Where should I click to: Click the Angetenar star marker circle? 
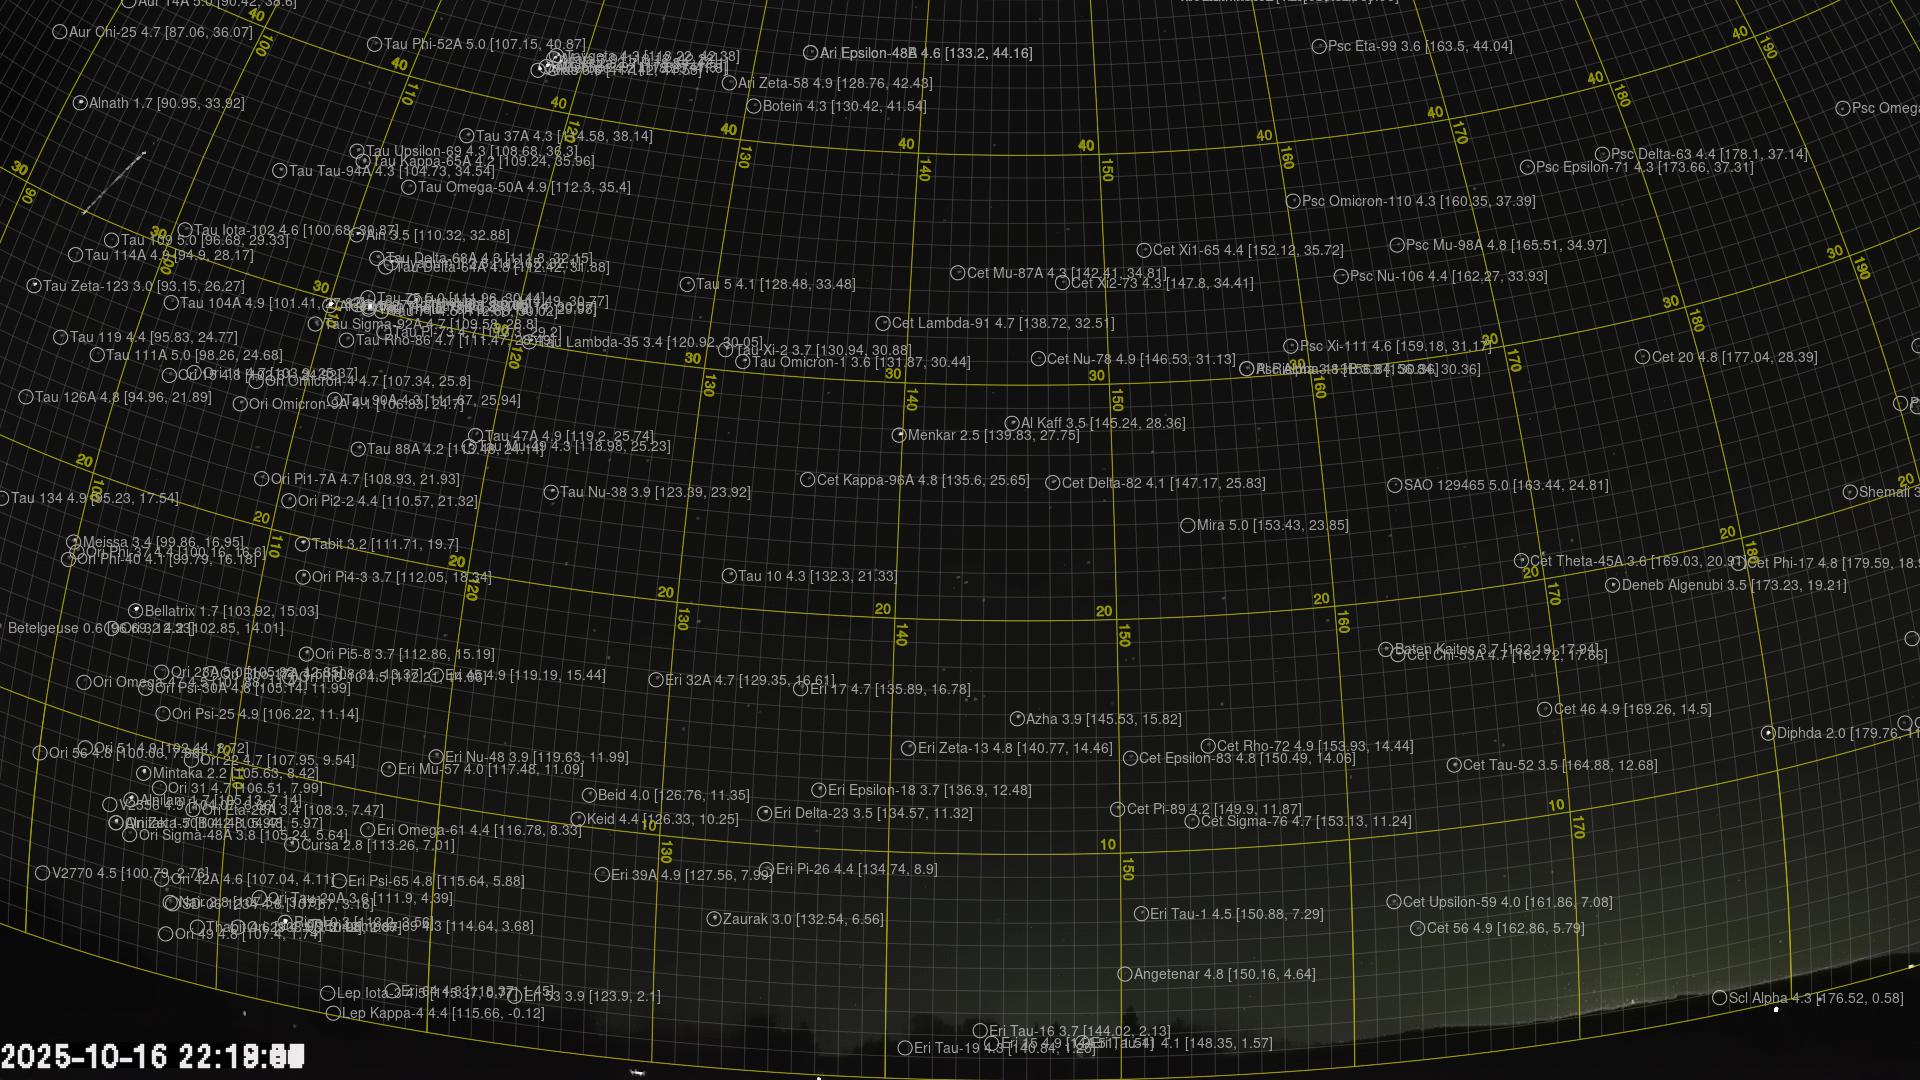1124,974
